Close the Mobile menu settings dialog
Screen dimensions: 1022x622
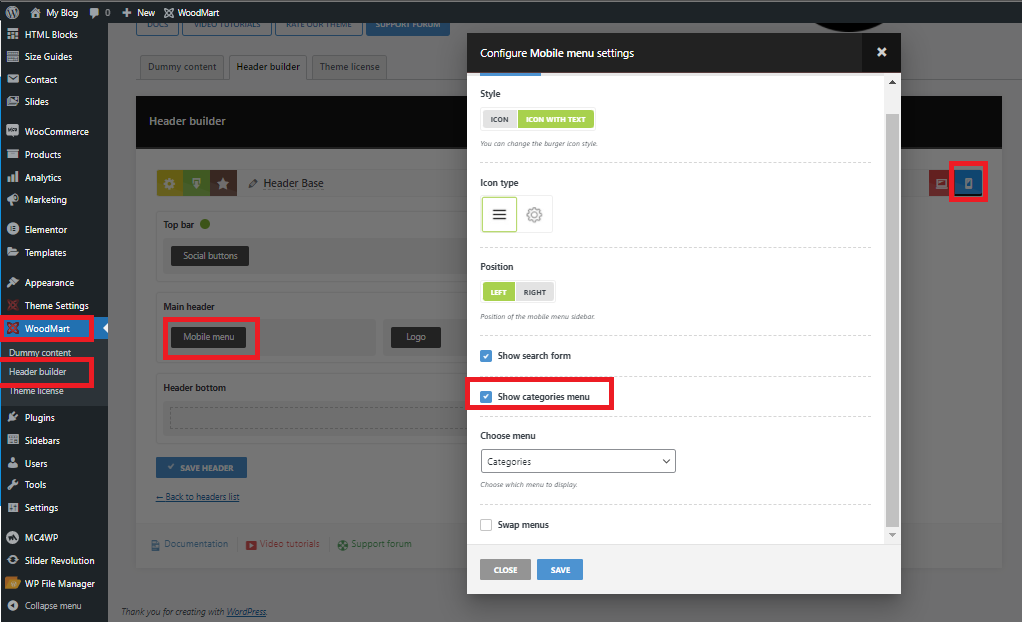click(881, 52)
